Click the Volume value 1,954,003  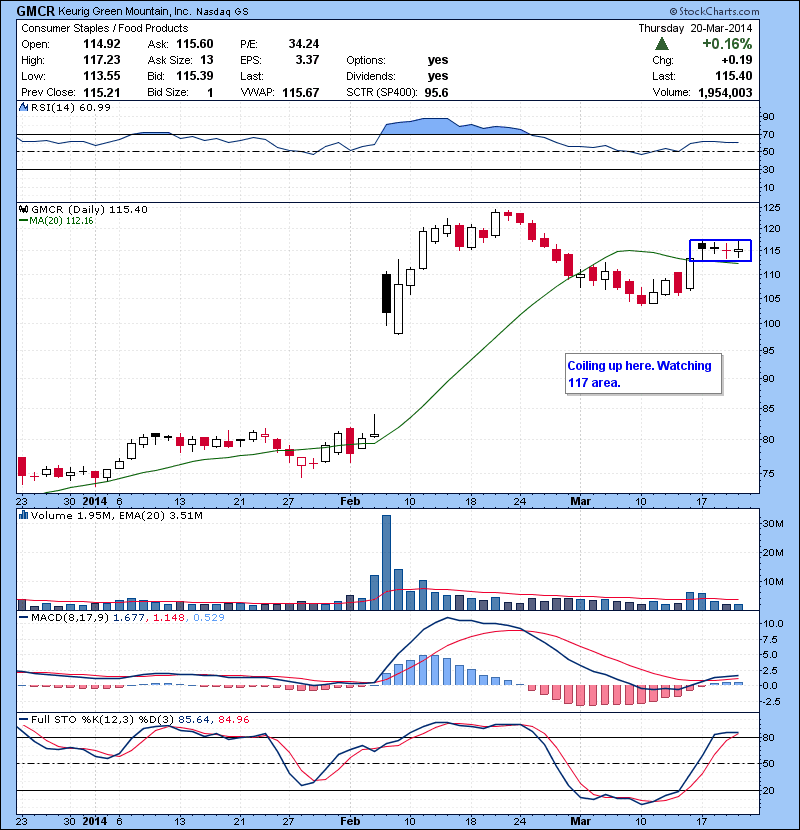(x=725, y=92)
